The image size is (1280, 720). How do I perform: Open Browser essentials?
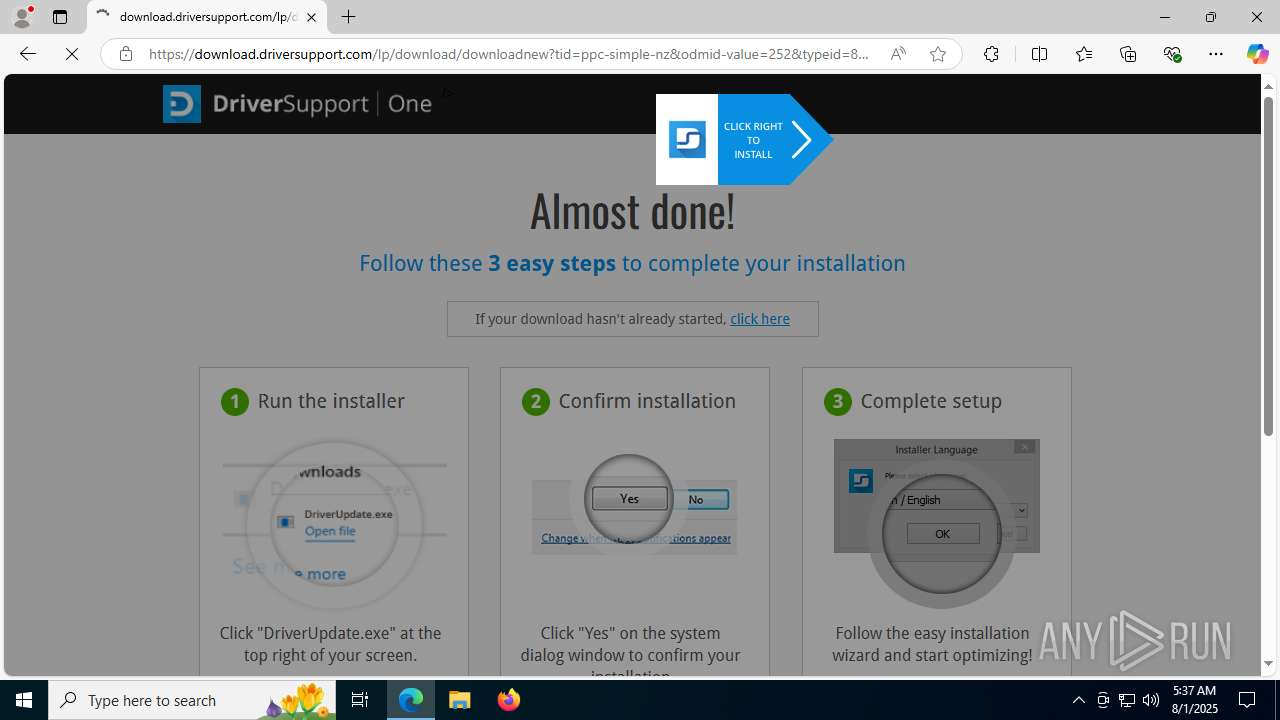tap(1172, 54)
